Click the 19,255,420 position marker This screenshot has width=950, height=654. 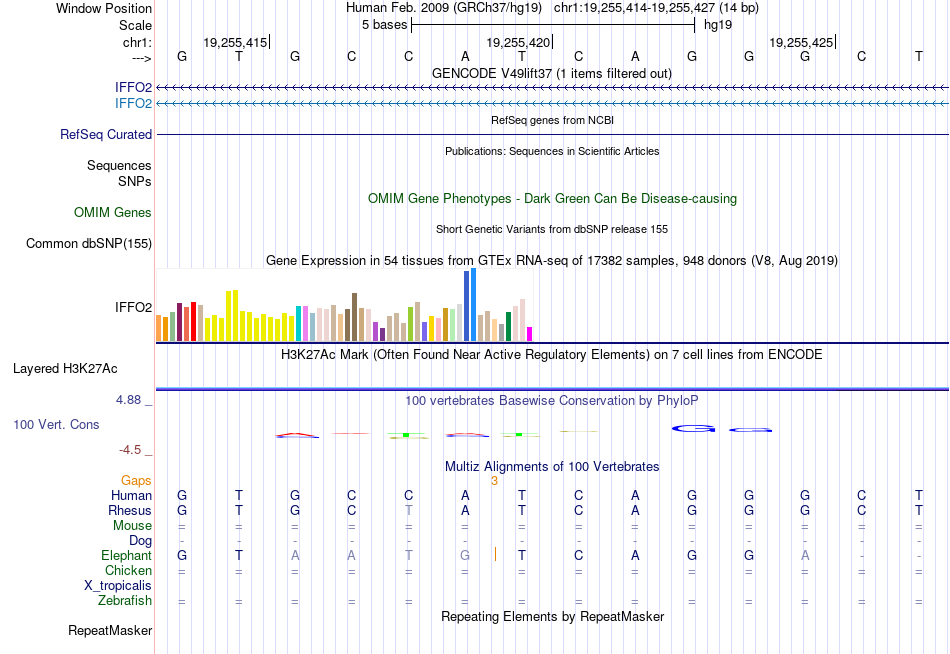[x=518, y=42]
